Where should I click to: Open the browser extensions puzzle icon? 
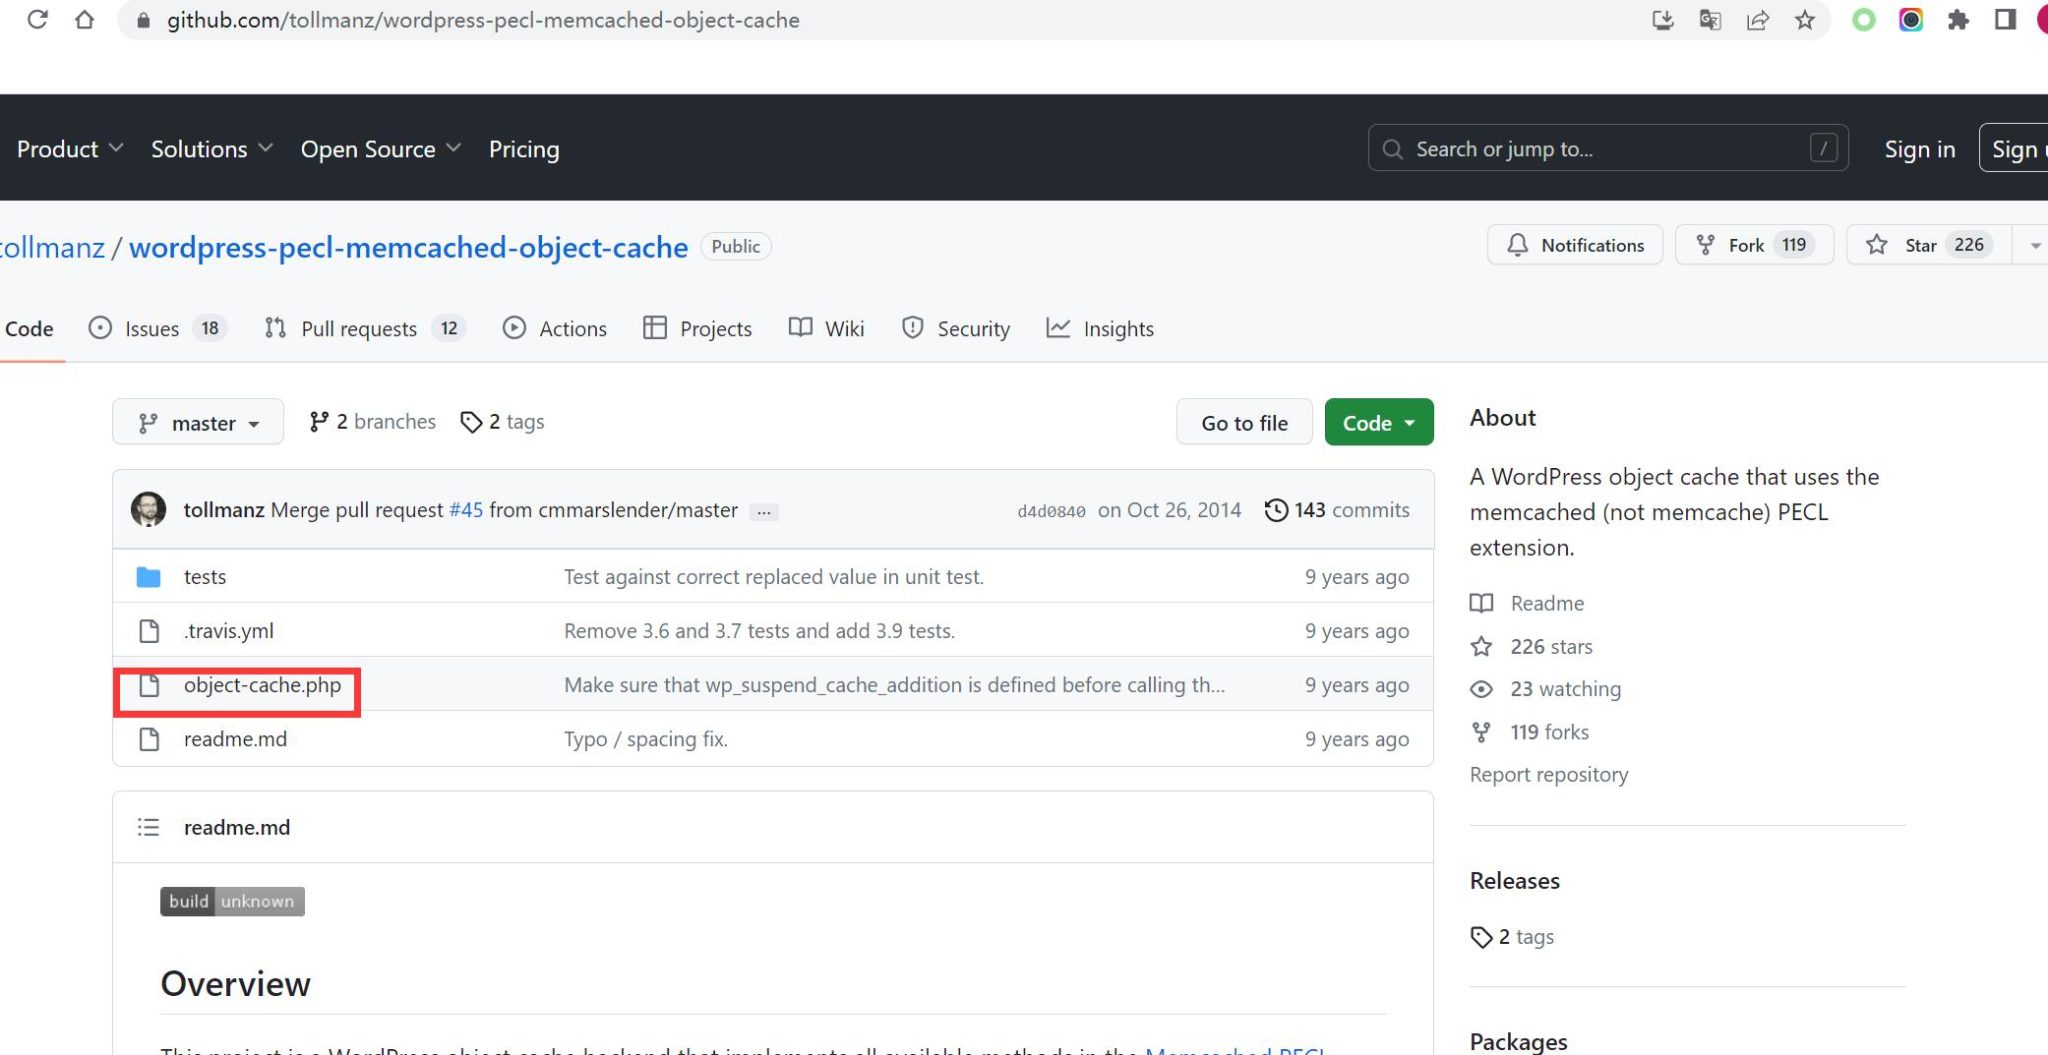[x=1958, y=20]
